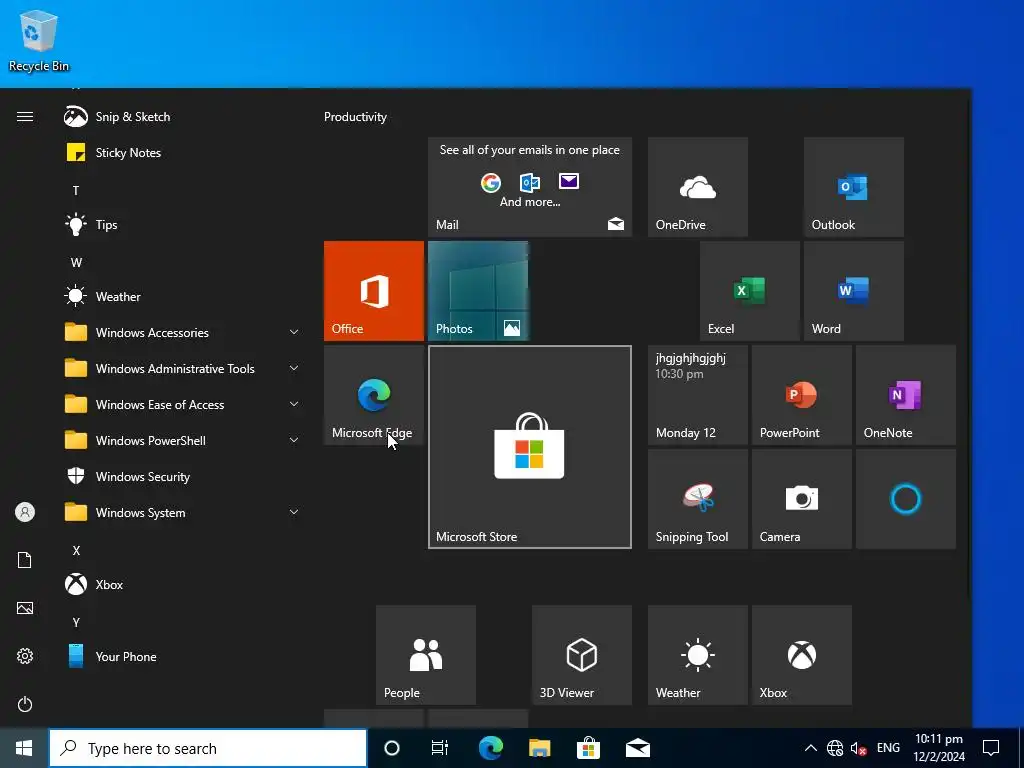The image size is (1024, 768).
Task: Open the Xbox tile
Action: [802, 655]
